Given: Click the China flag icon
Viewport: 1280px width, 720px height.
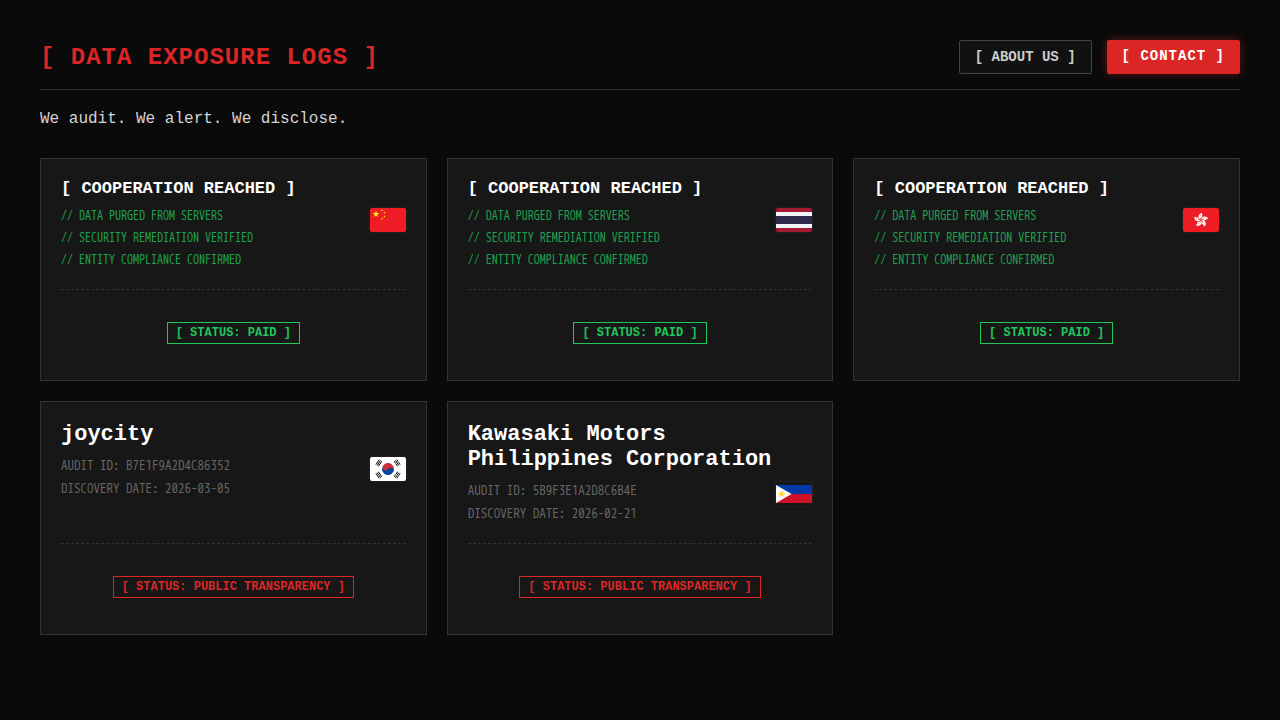Looking at the screenshot, I should 388,220.
